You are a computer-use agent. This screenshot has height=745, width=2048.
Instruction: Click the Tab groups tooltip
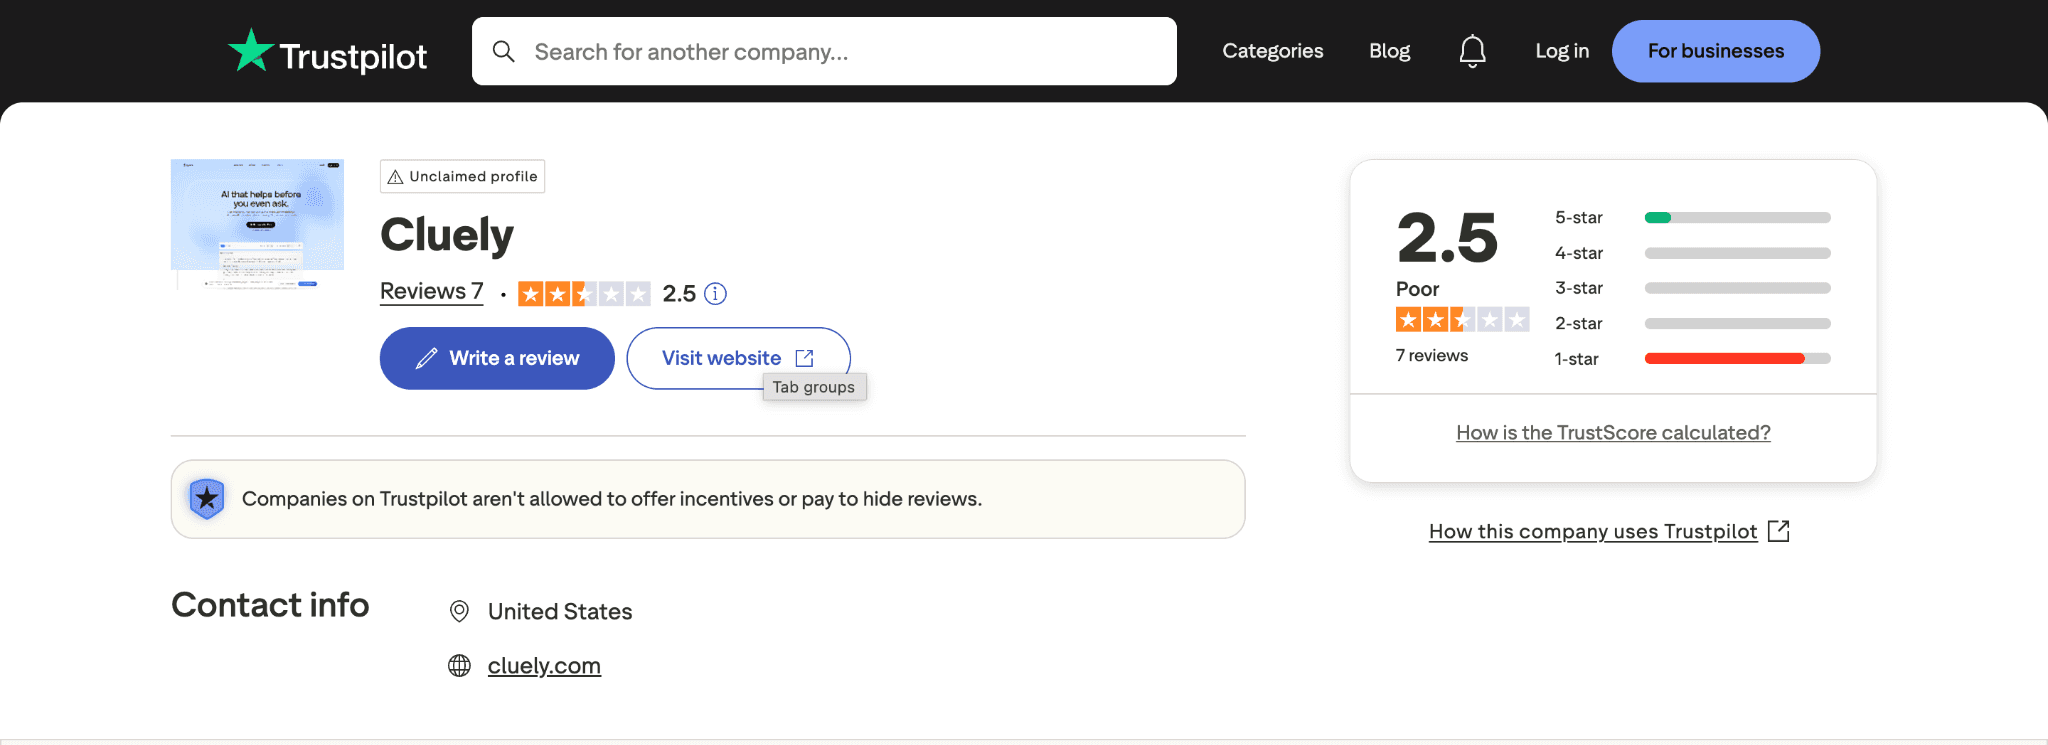click(814, 387)
